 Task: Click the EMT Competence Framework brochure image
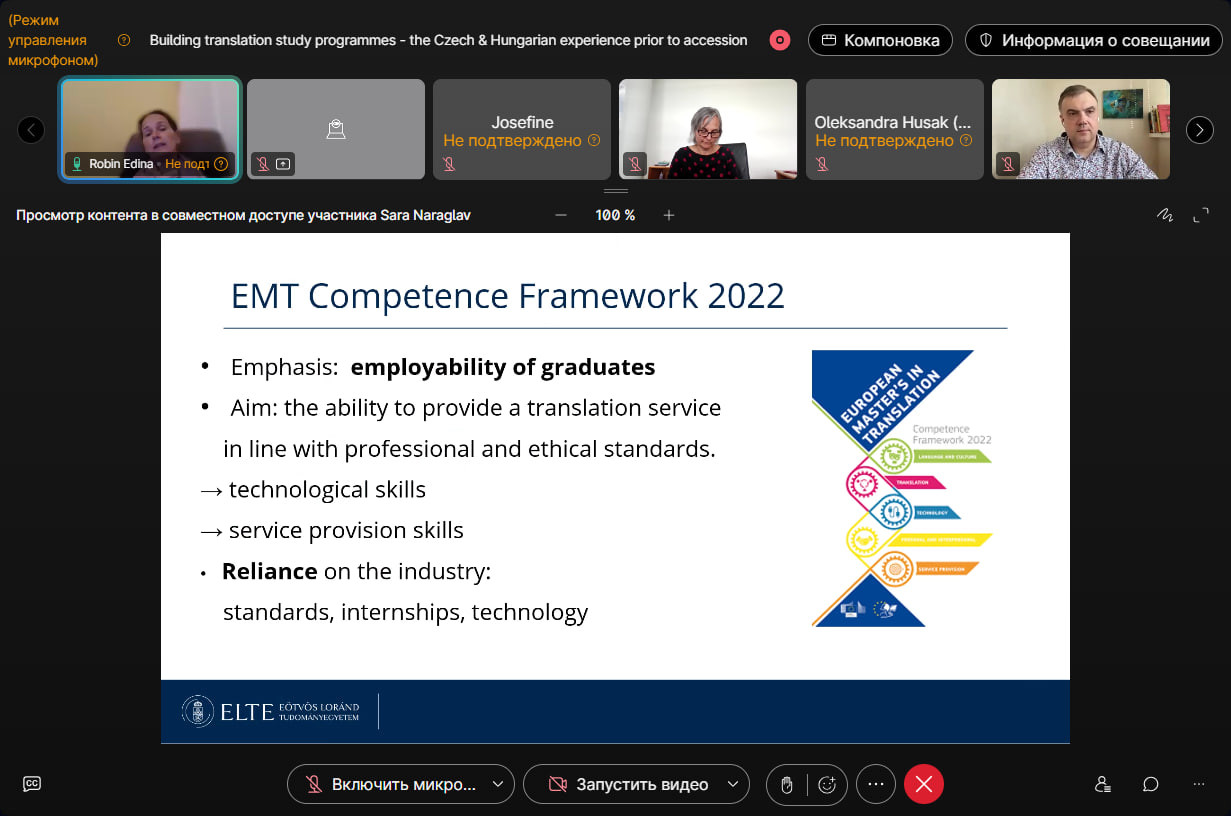tap(902, 488)
